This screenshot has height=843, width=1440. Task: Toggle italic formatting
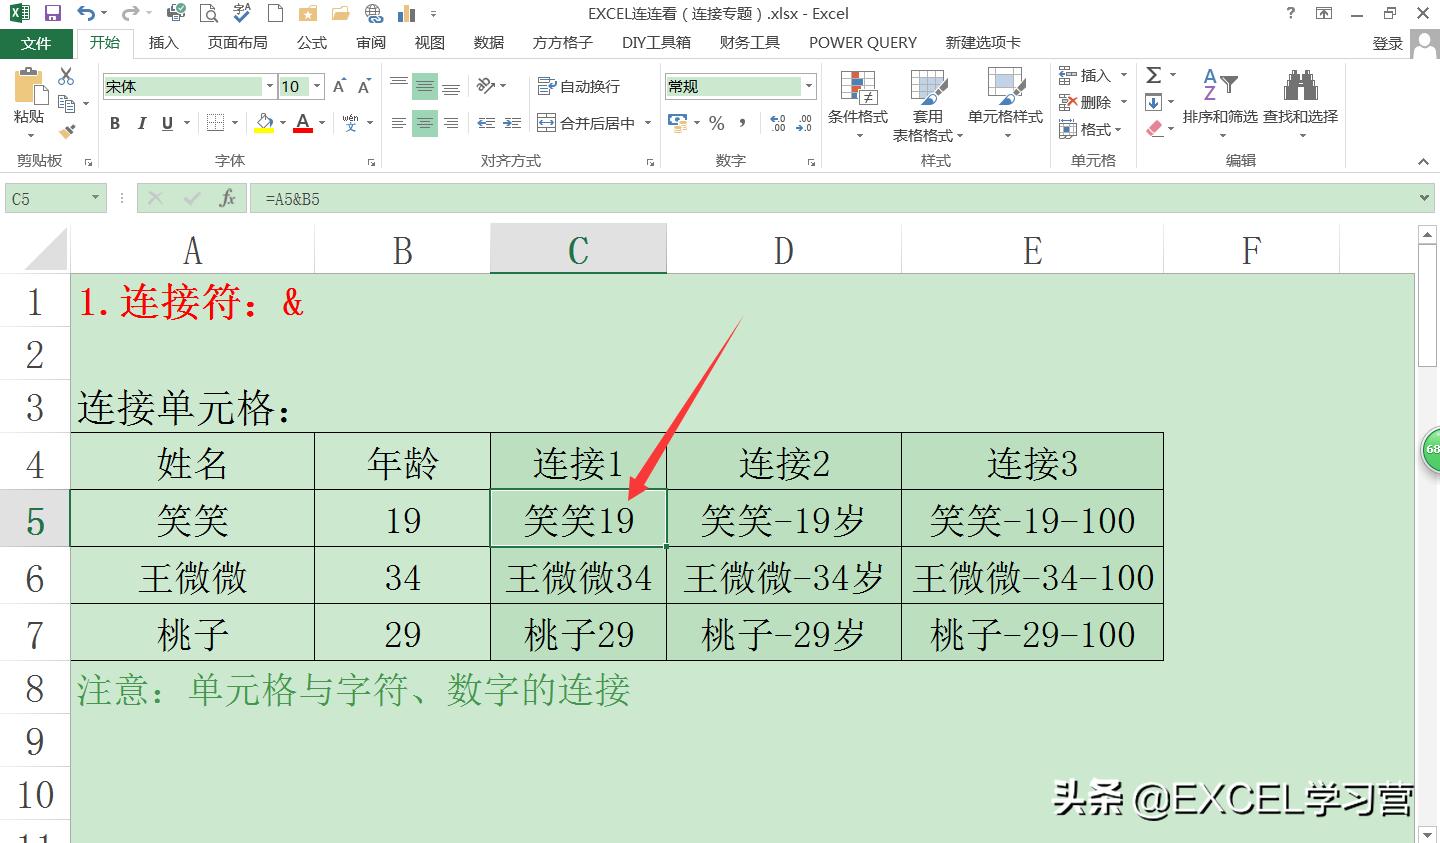click(x=139, y=122)
